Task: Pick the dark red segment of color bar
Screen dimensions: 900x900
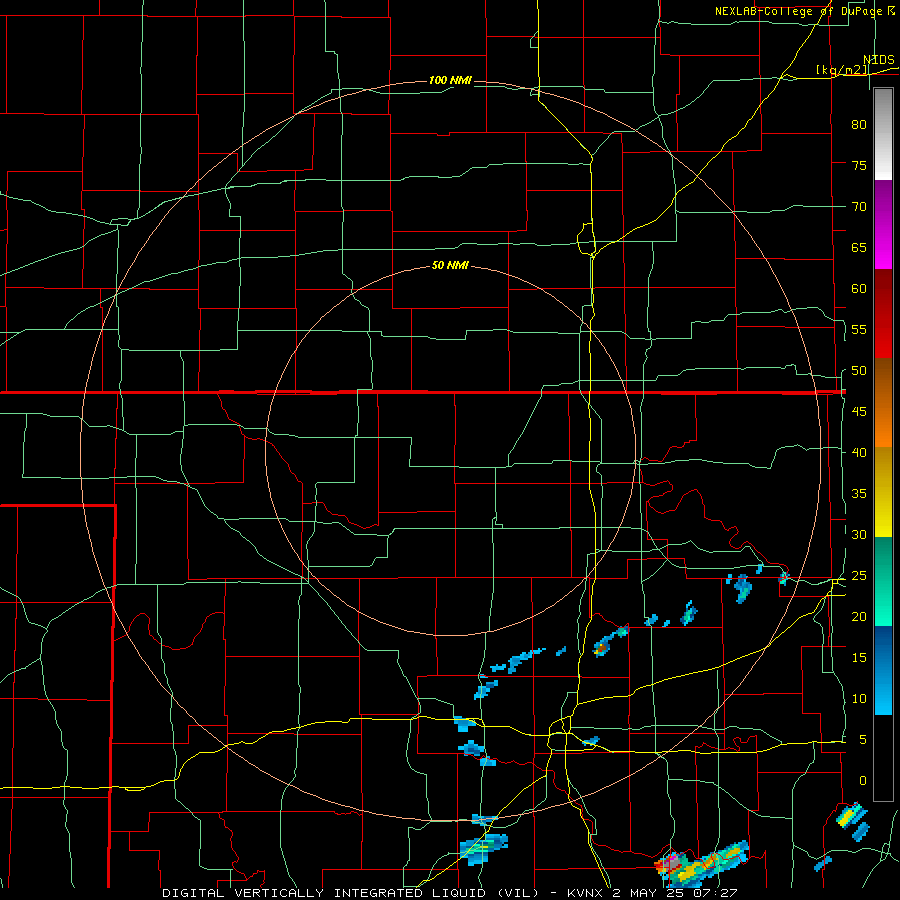Action: 883,314
